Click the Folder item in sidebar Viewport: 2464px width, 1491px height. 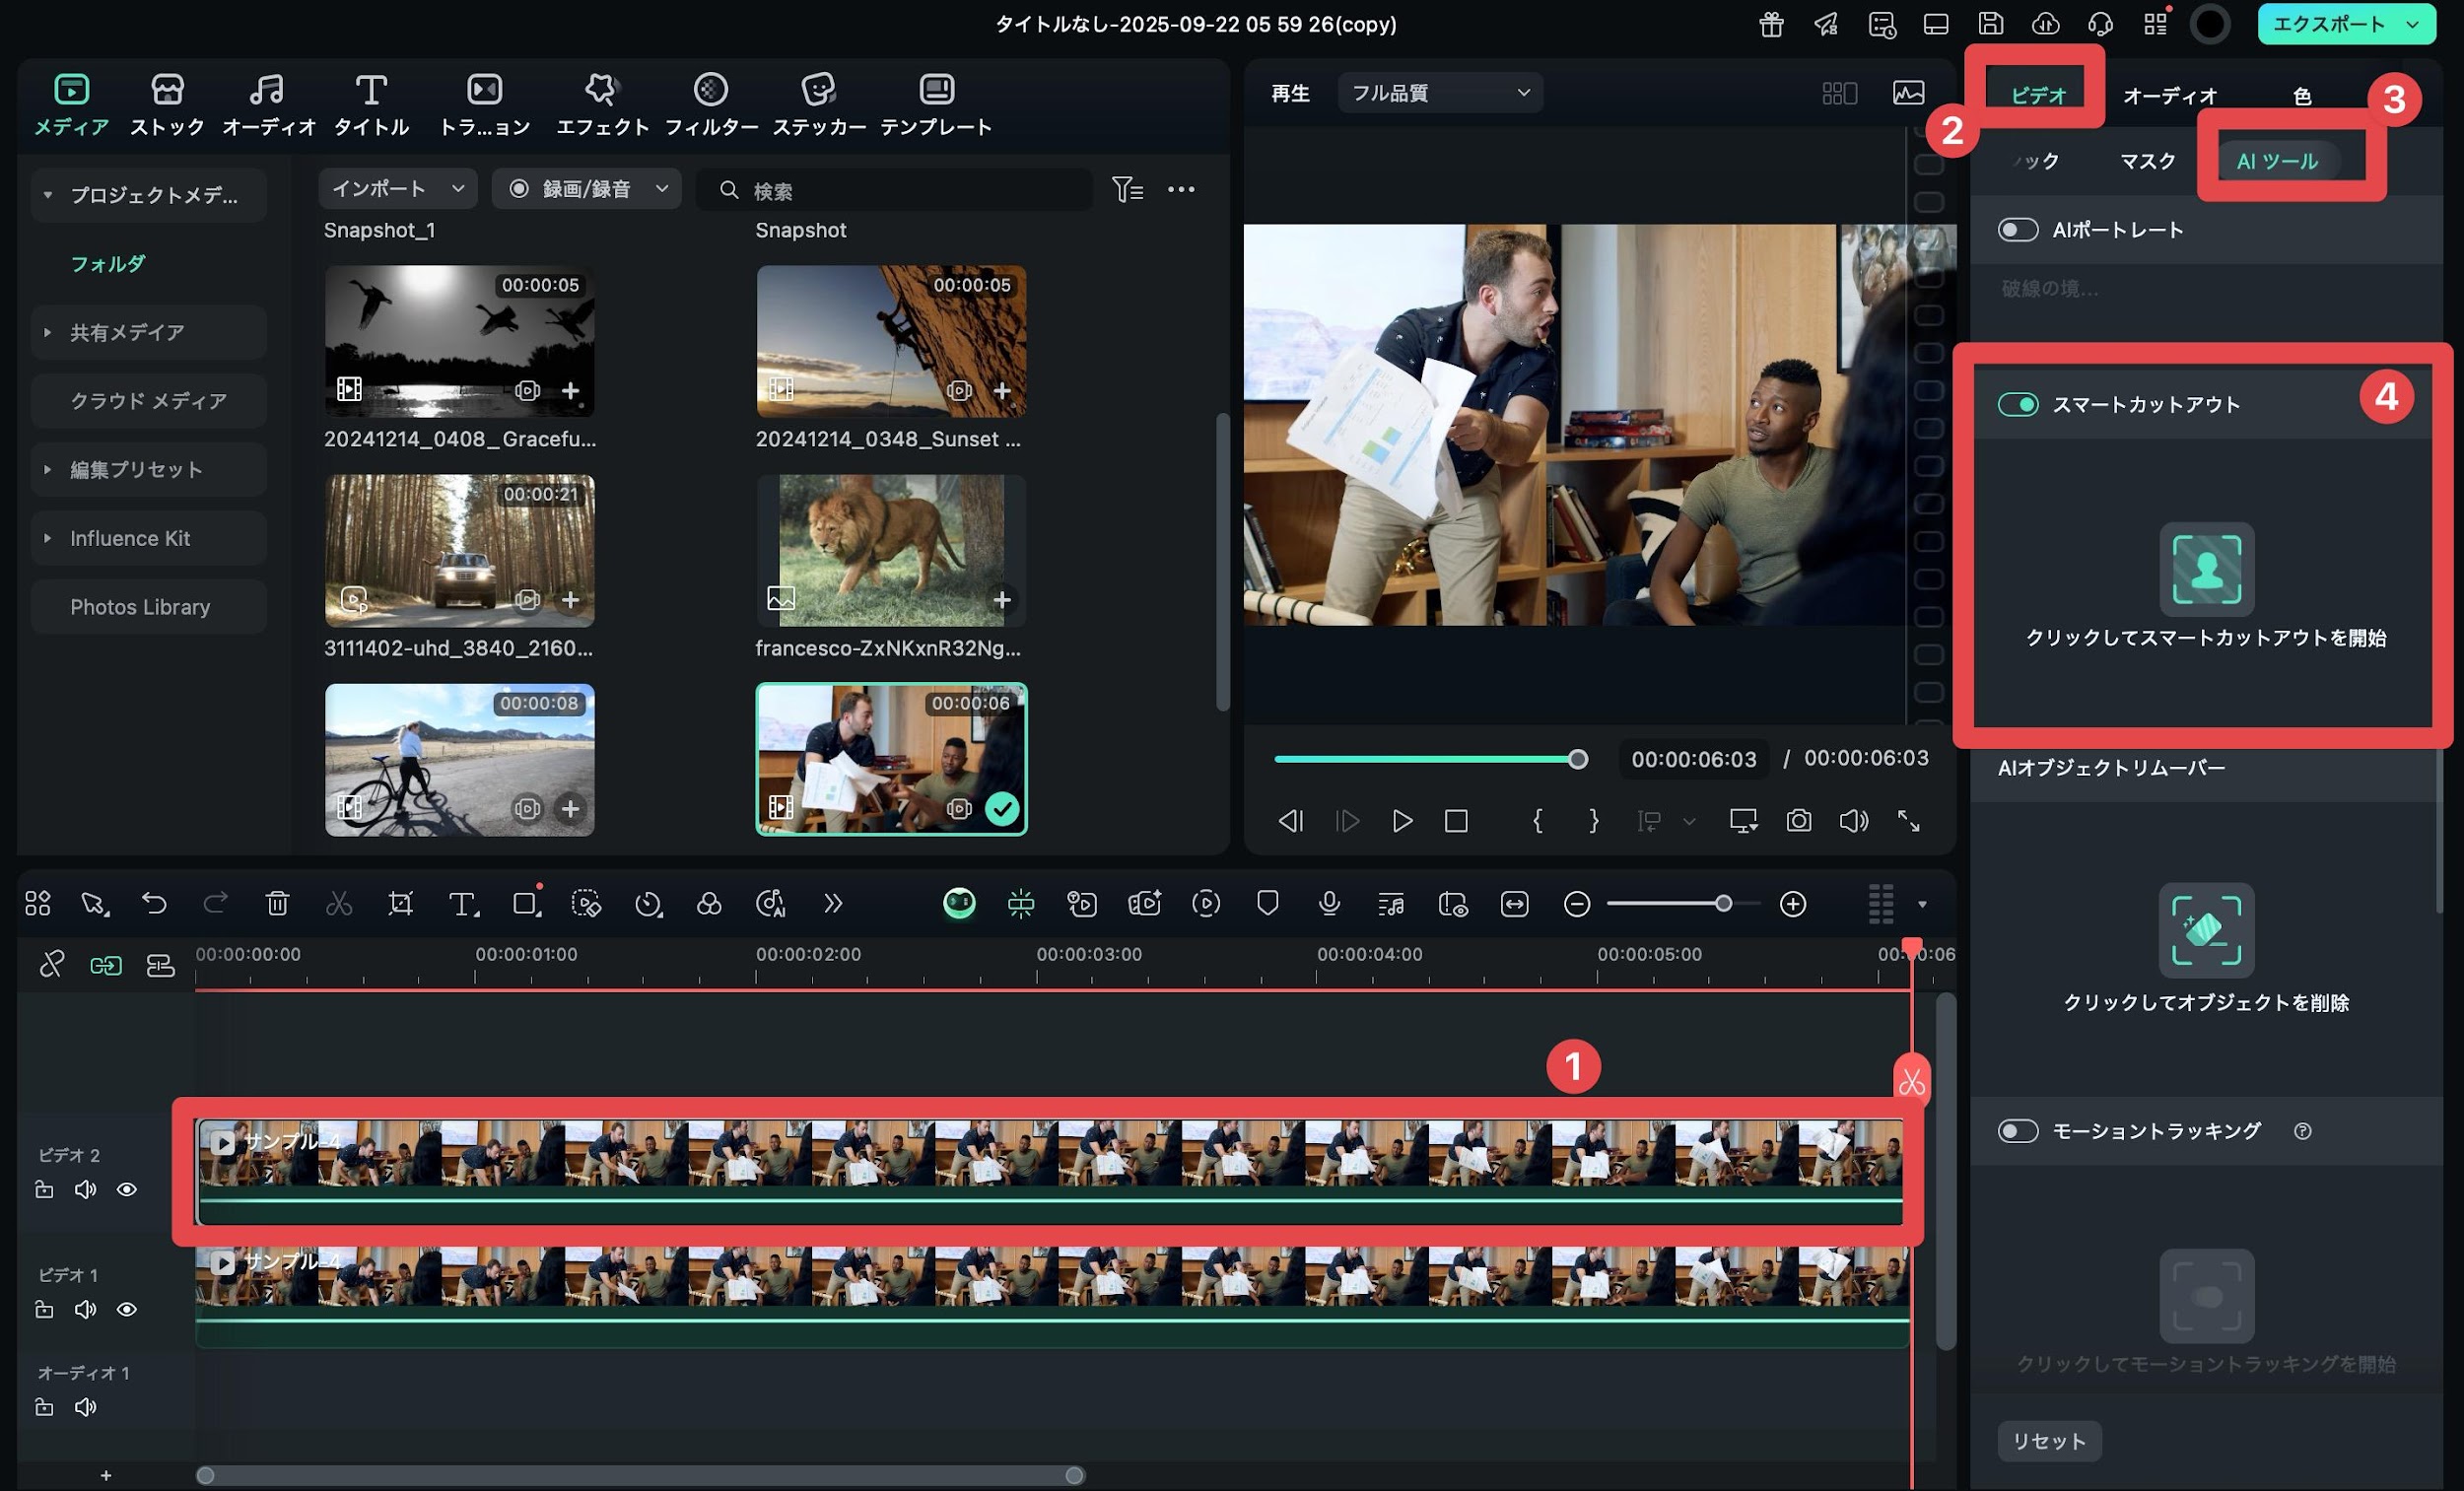point(108,264)
